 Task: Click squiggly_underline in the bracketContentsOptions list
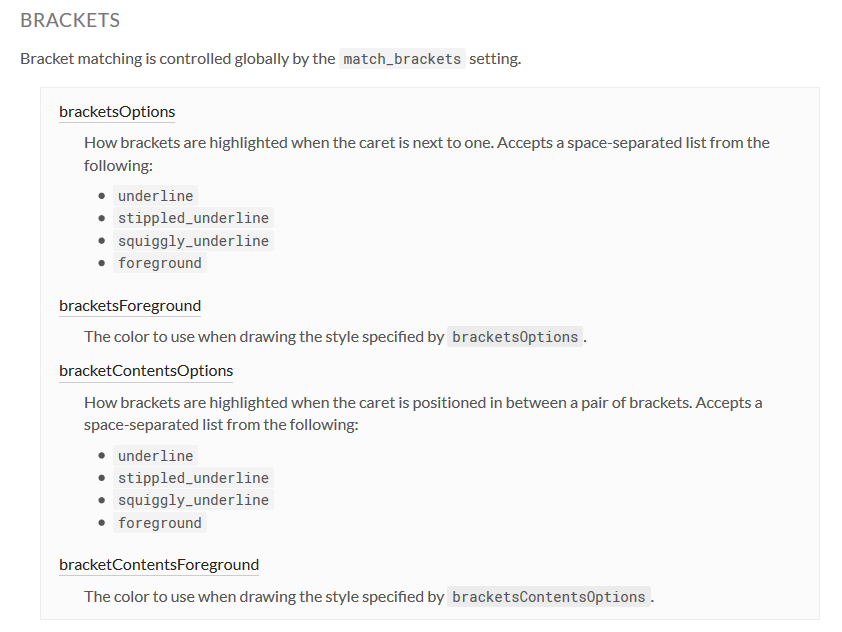point(193,500)
